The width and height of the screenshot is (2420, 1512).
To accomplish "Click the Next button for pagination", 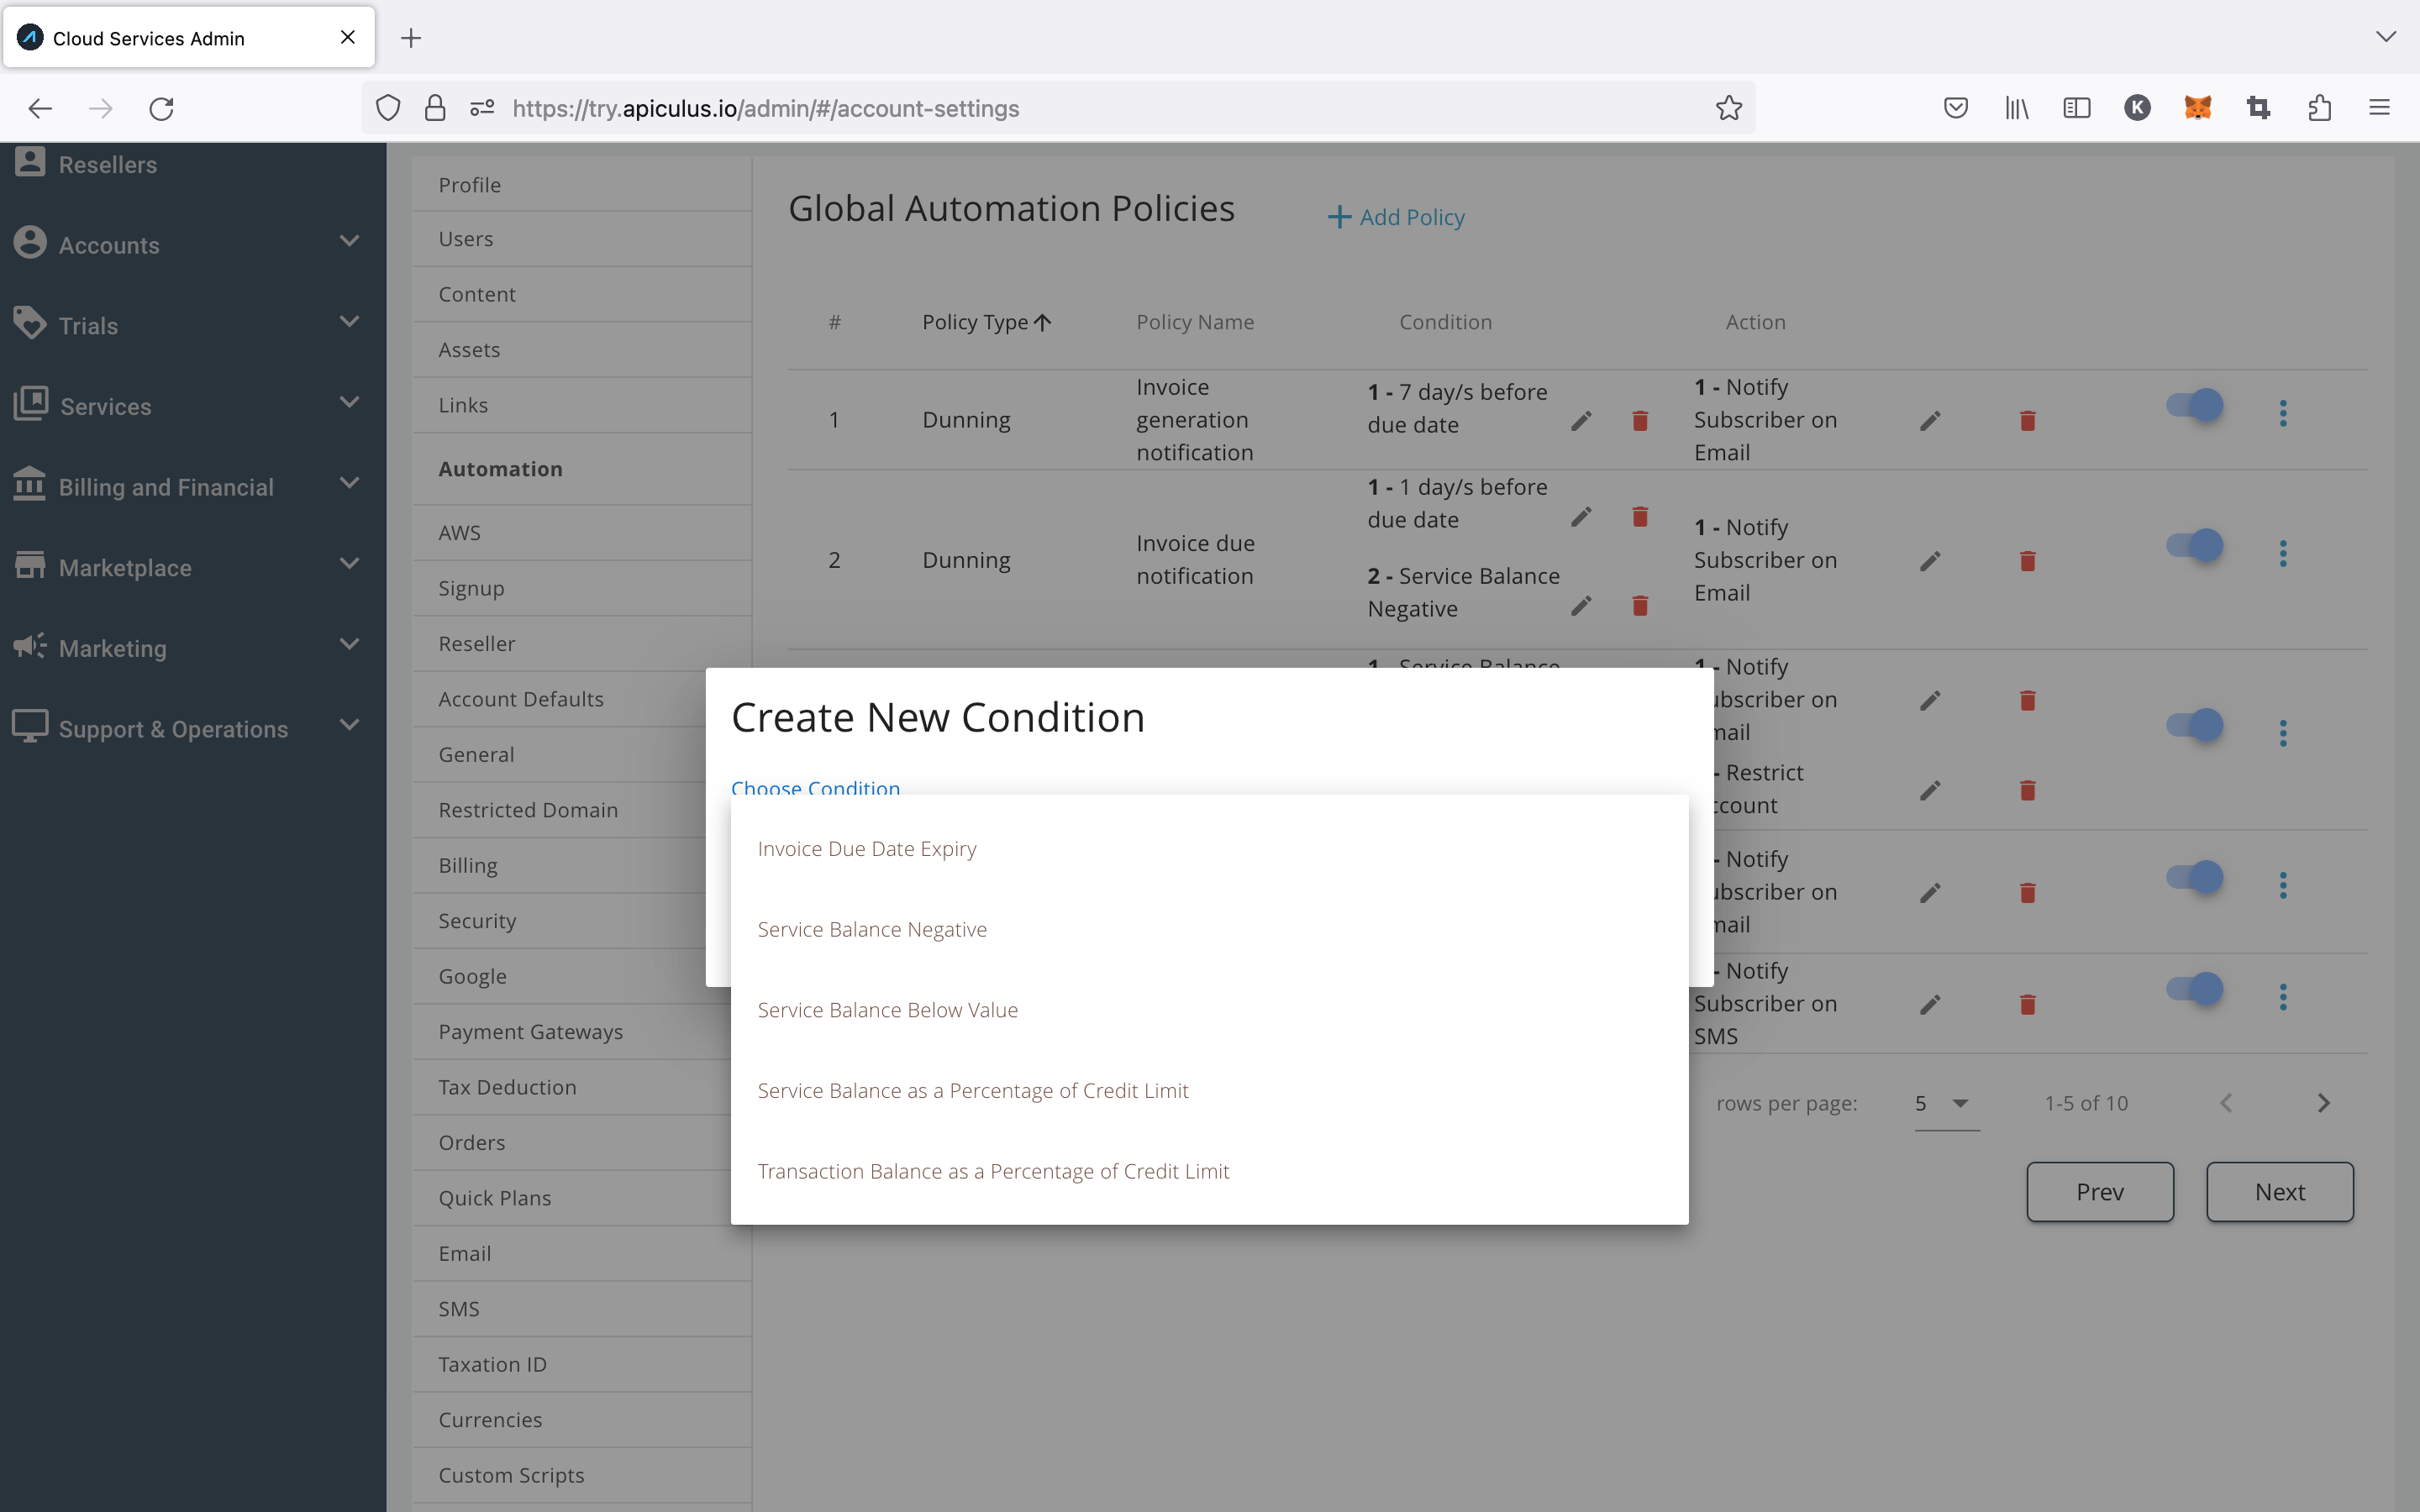I will 2279,1191.
